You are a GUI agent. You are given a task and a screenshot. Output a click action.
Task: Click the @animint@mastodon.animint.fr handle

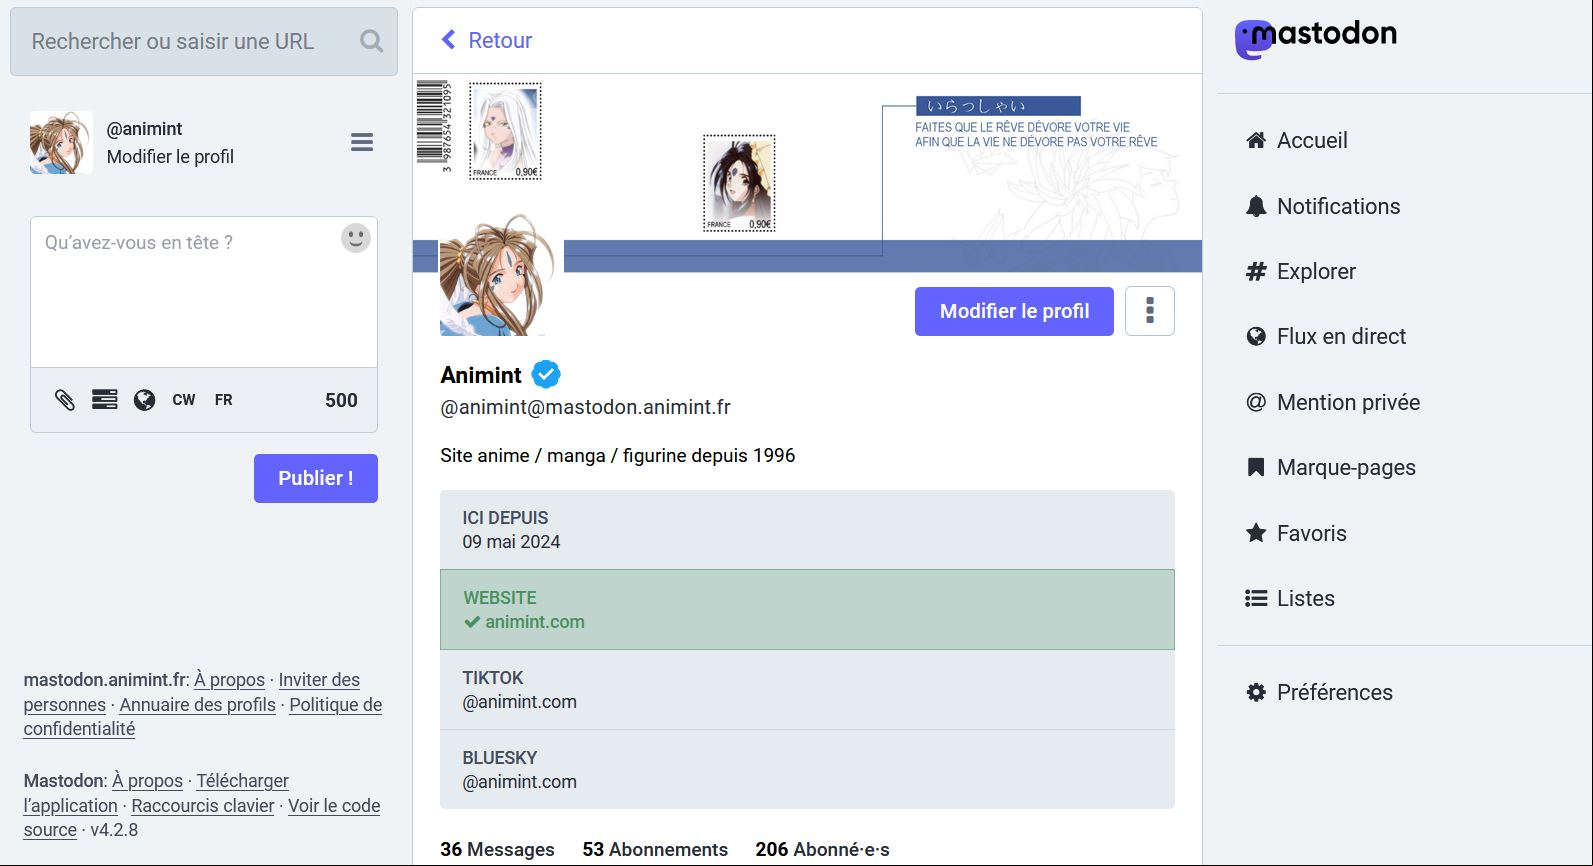[585, 407]
